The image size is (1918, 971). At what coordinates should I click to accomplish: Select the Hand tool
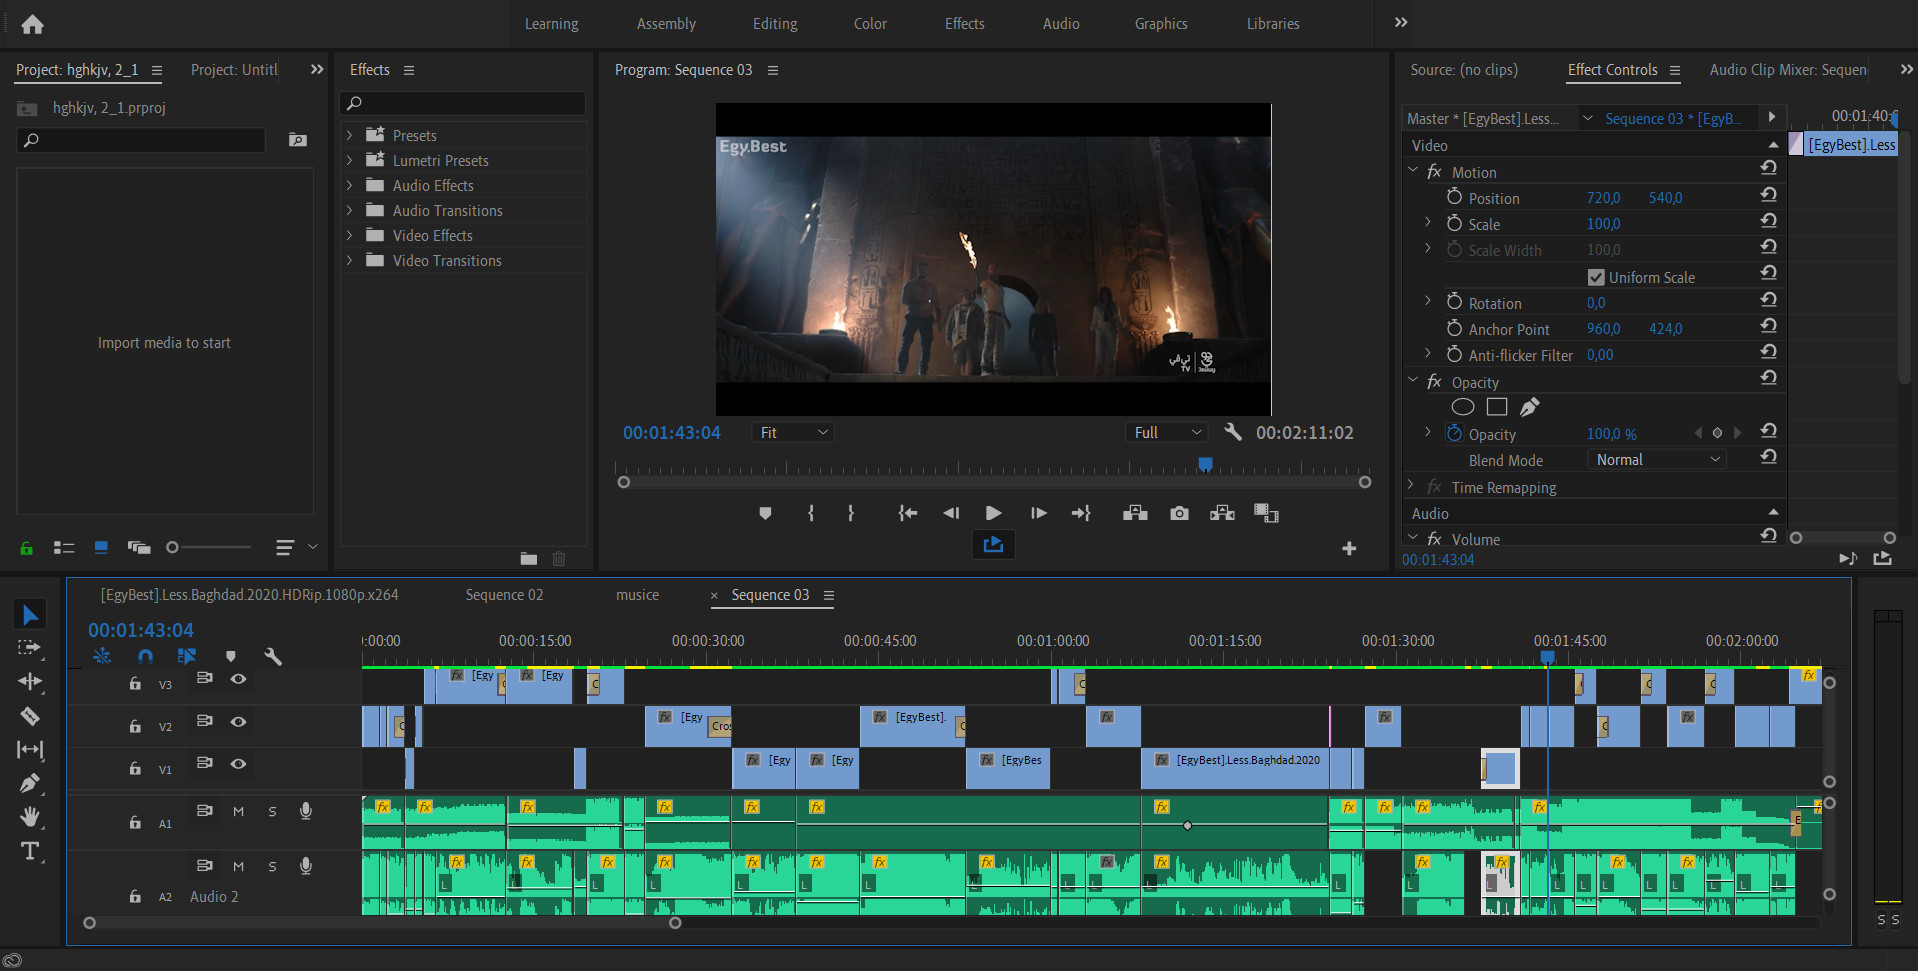pos(30,817)
